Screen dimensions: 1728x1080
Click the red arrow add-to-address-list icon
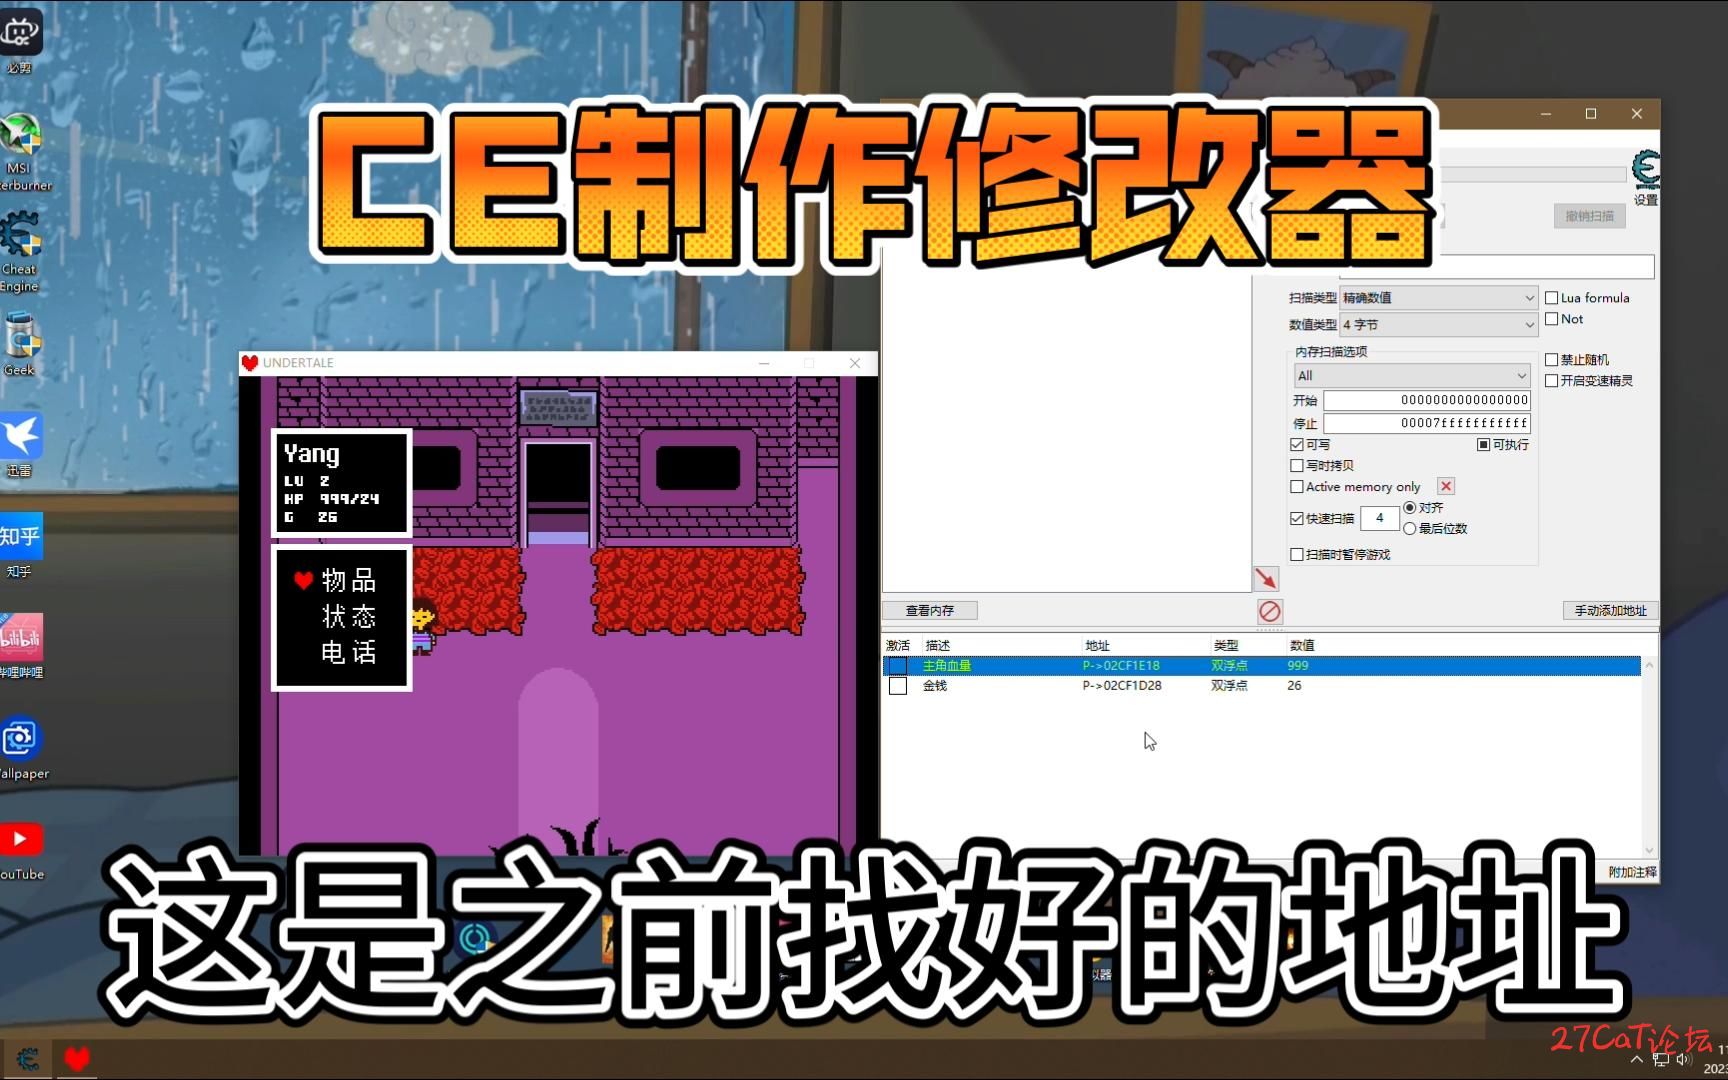(1266, 578)
